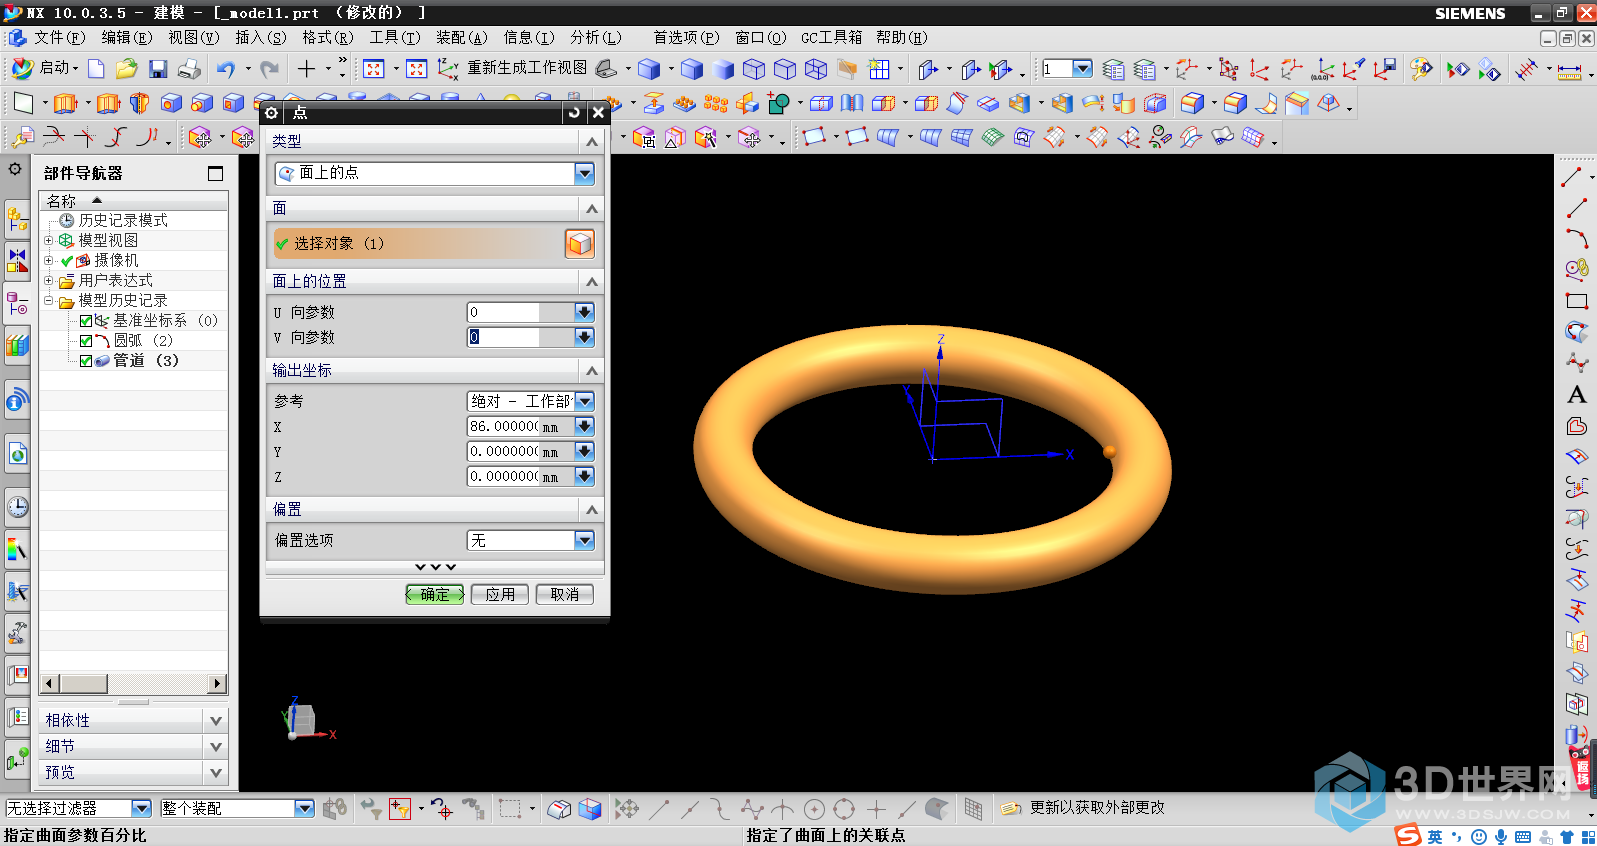Toggle the 基准坐标系 (0) checkbox

pyautogui.click(x=86, y=321)
